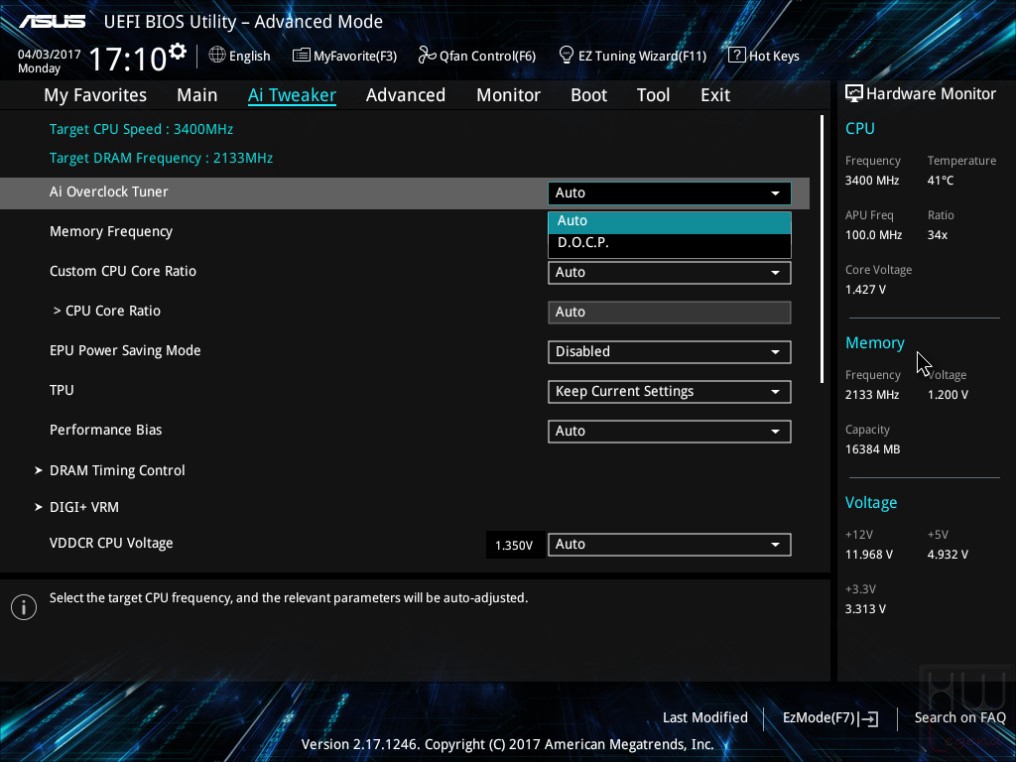Click the MyFavorite list icon
1016x762 pixels.
(301, 55)
